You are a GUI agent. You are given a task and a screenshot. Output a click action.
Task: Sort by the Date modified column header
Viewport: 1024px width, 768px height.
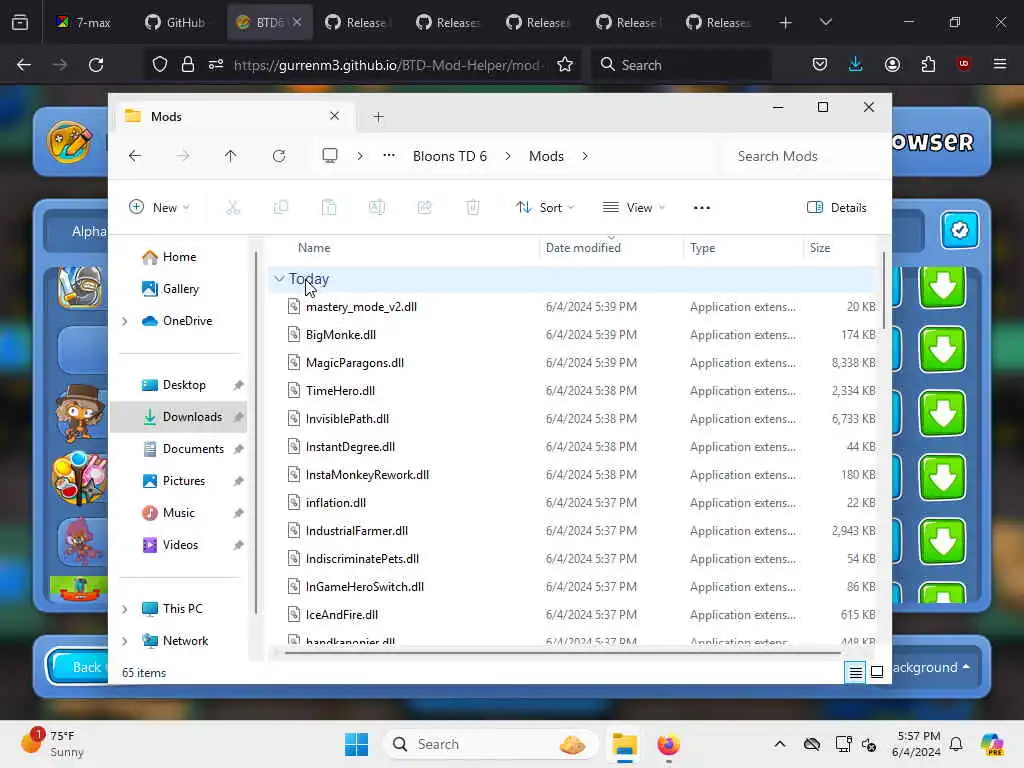[x=583, y=248]
